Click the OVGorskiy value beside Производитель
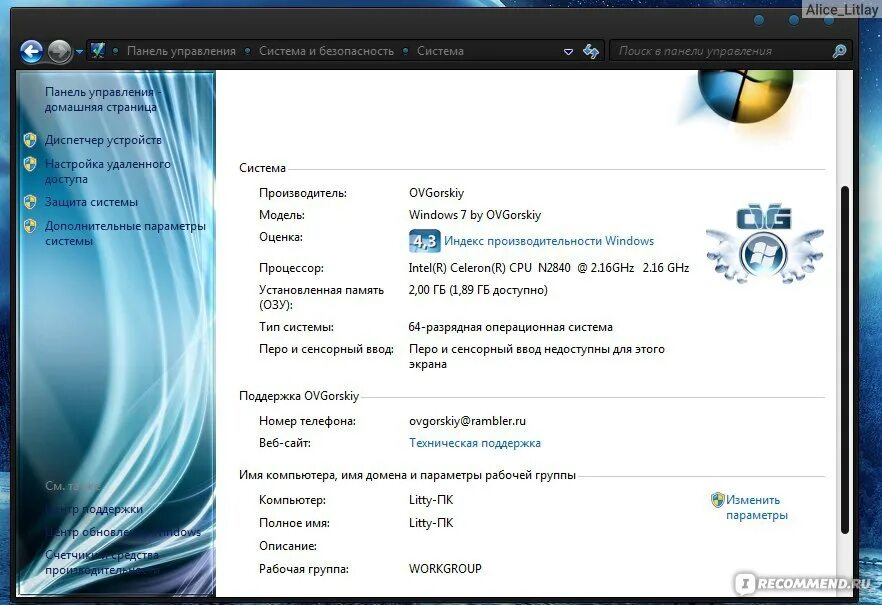 tap(436, 193)
